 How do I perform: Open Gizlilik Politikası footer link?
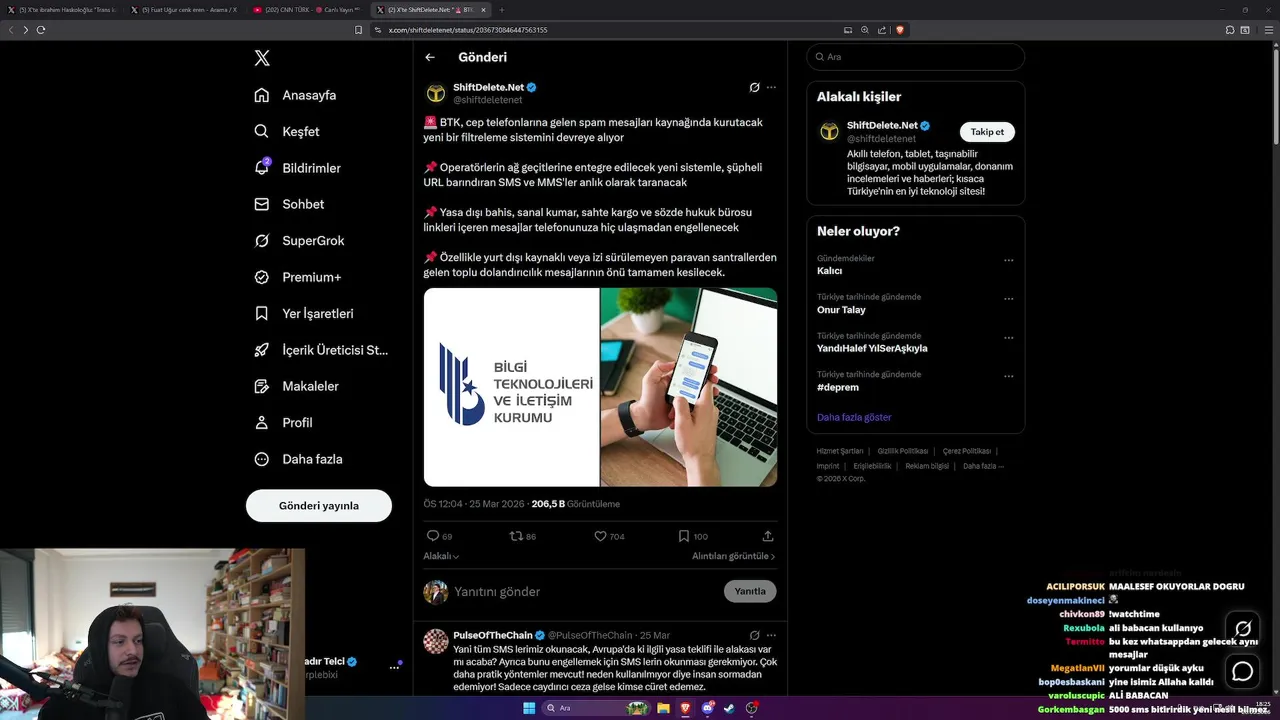pyautogui.click(x=903, y=451)
